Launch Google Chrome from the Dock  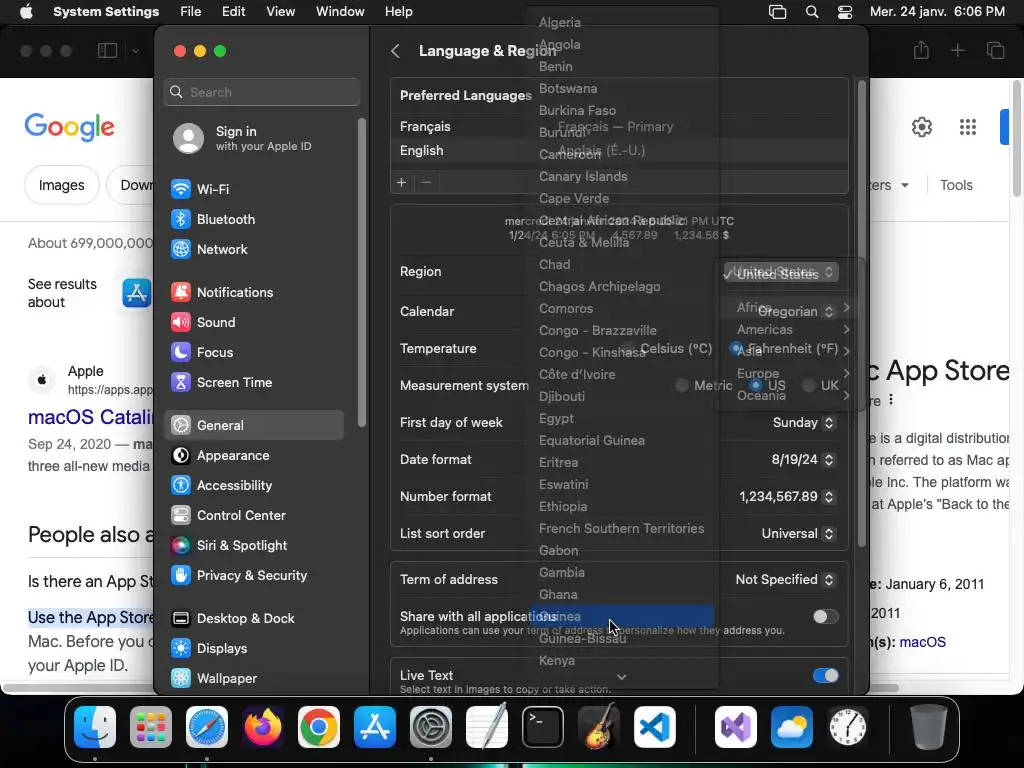coord(319,727)
